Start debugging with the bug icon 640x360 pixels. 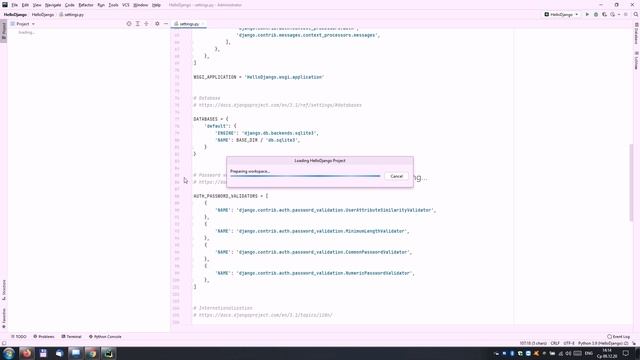pos(596,15)
